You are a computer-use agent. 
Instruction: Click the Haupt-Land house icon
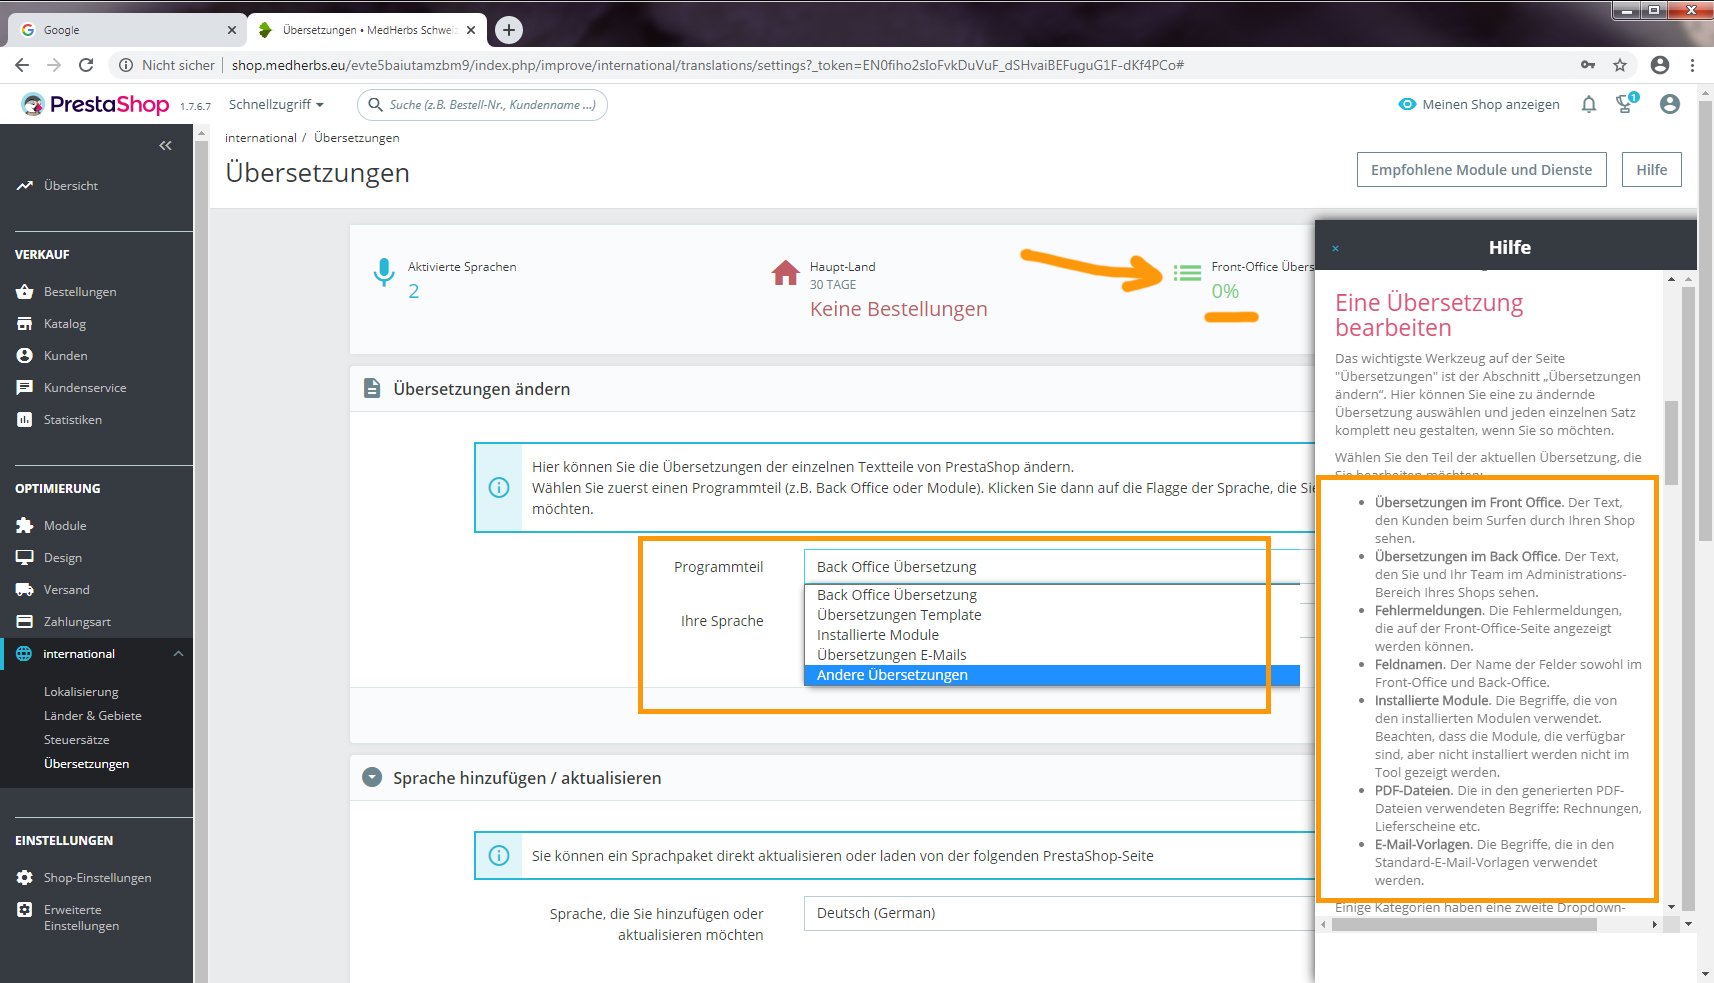pos(786,272)
